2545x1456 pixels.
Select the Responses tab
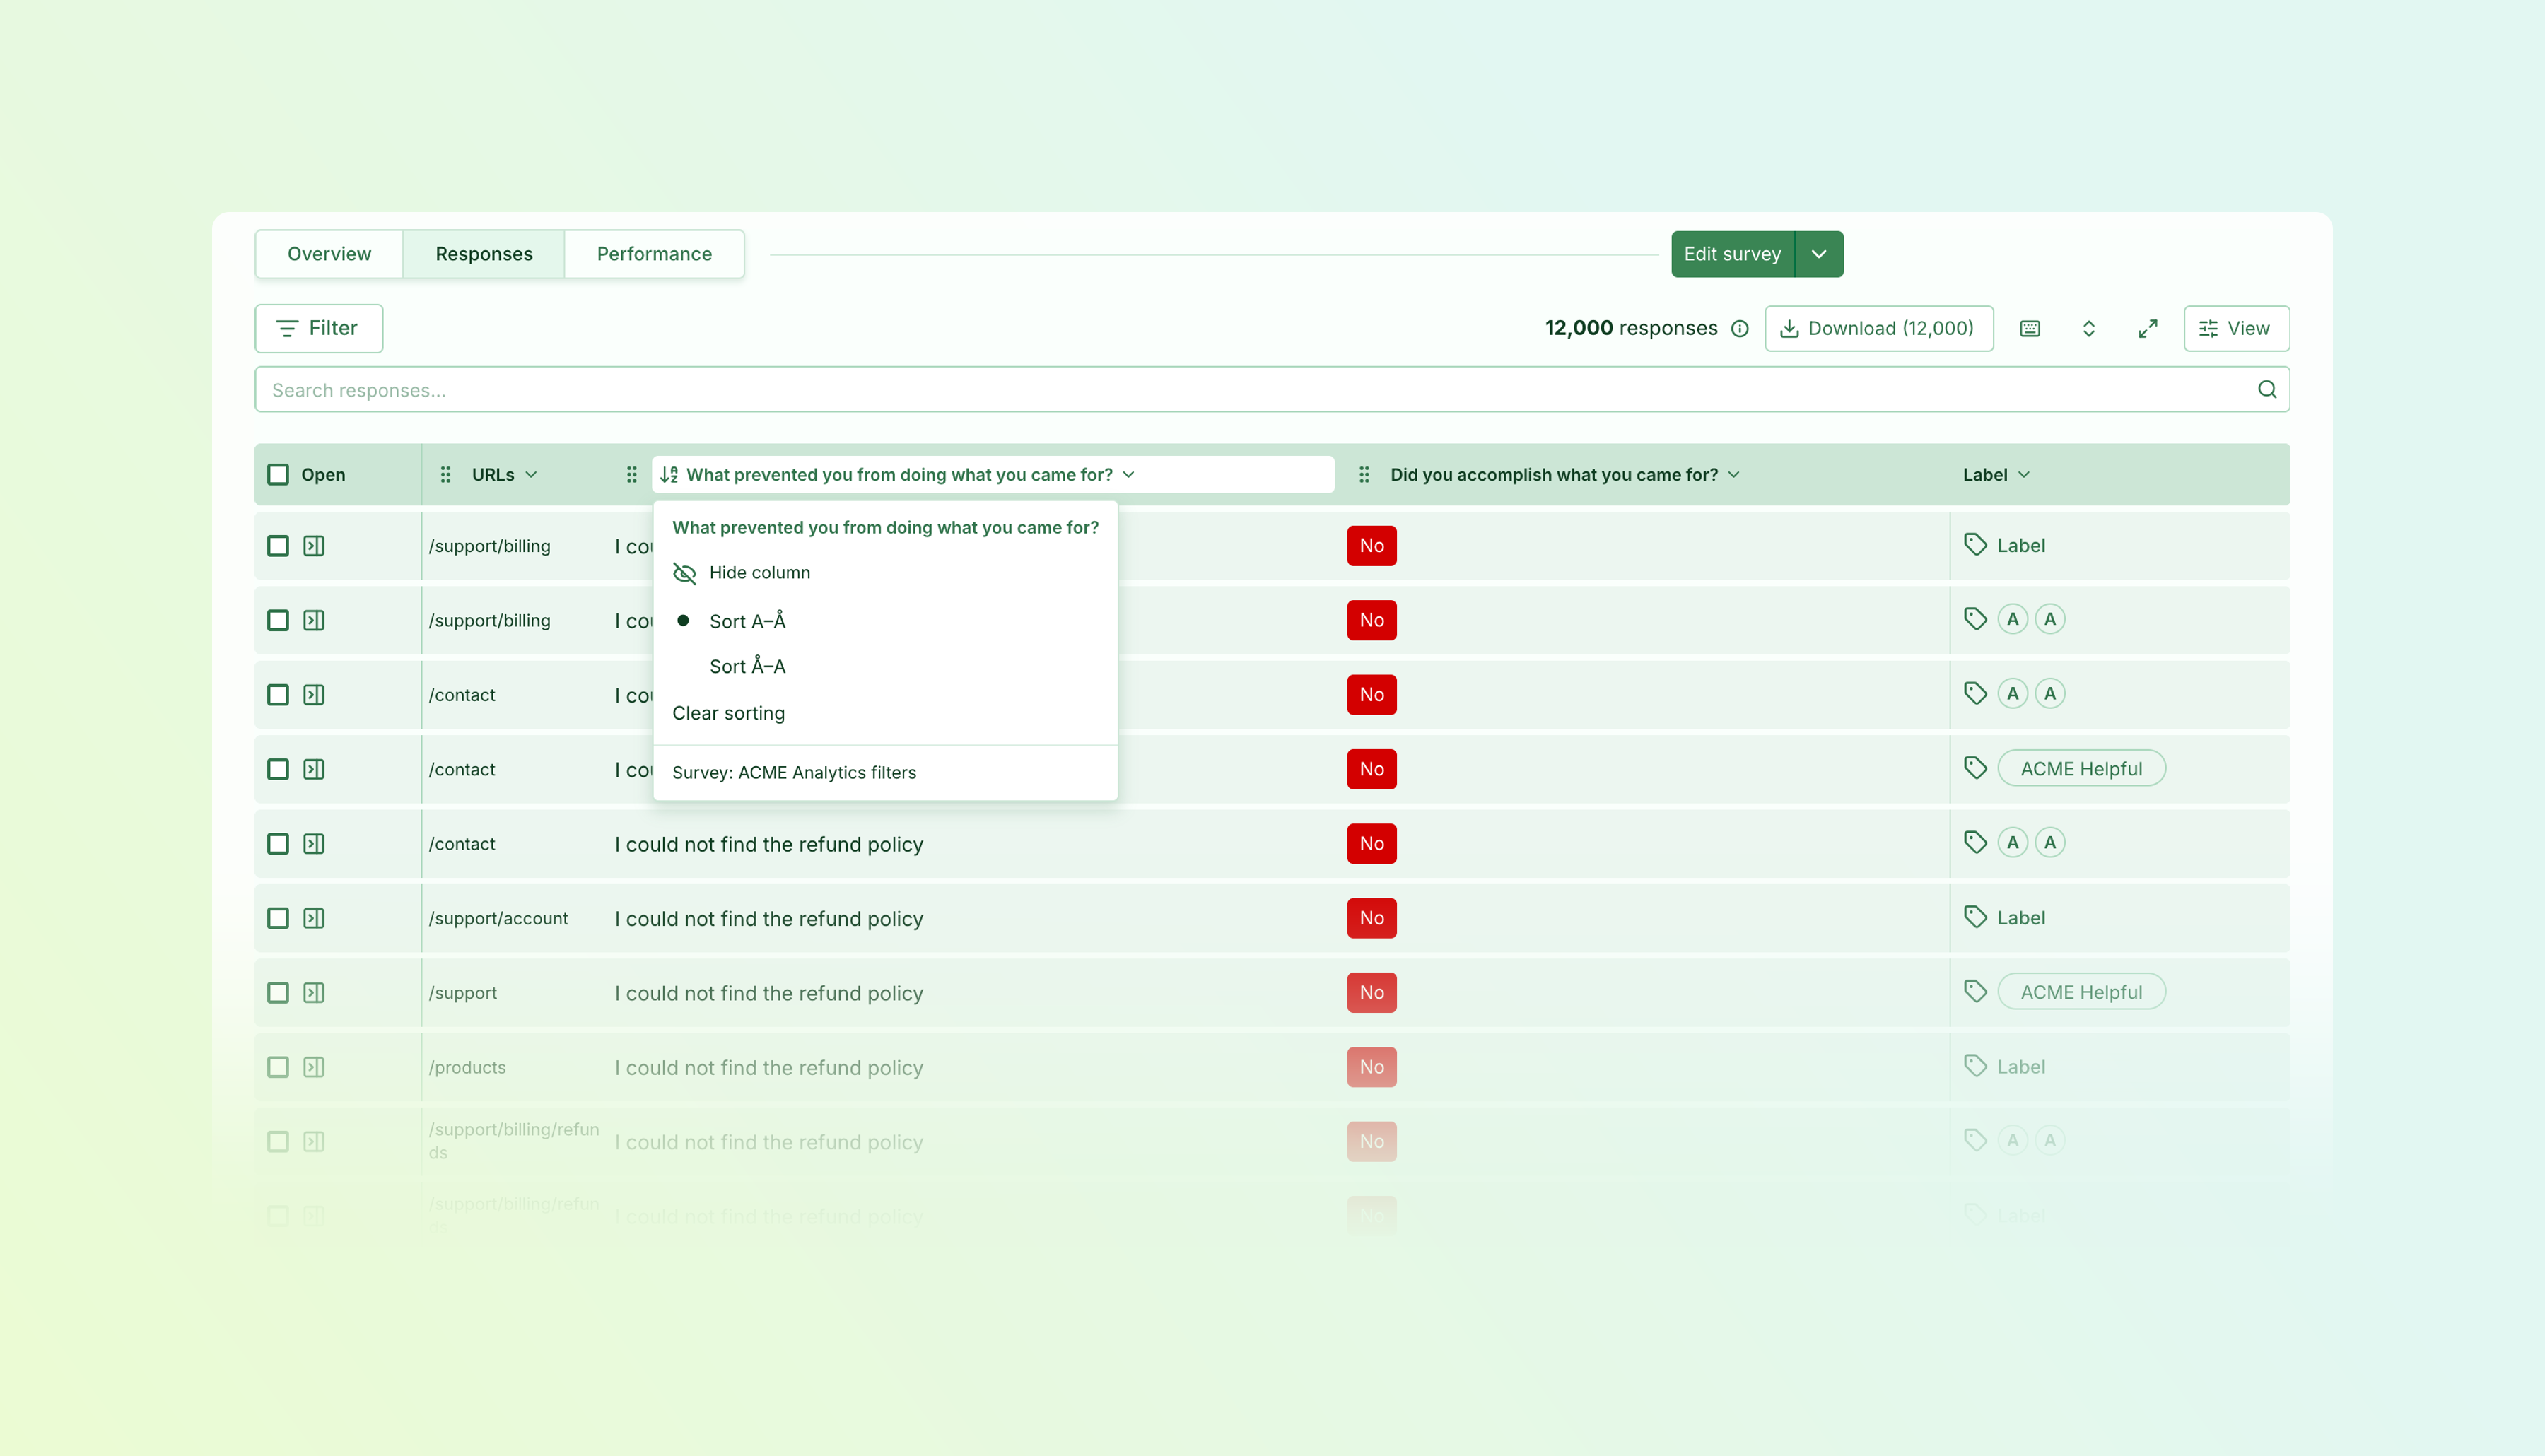click(x=484, y=254)
